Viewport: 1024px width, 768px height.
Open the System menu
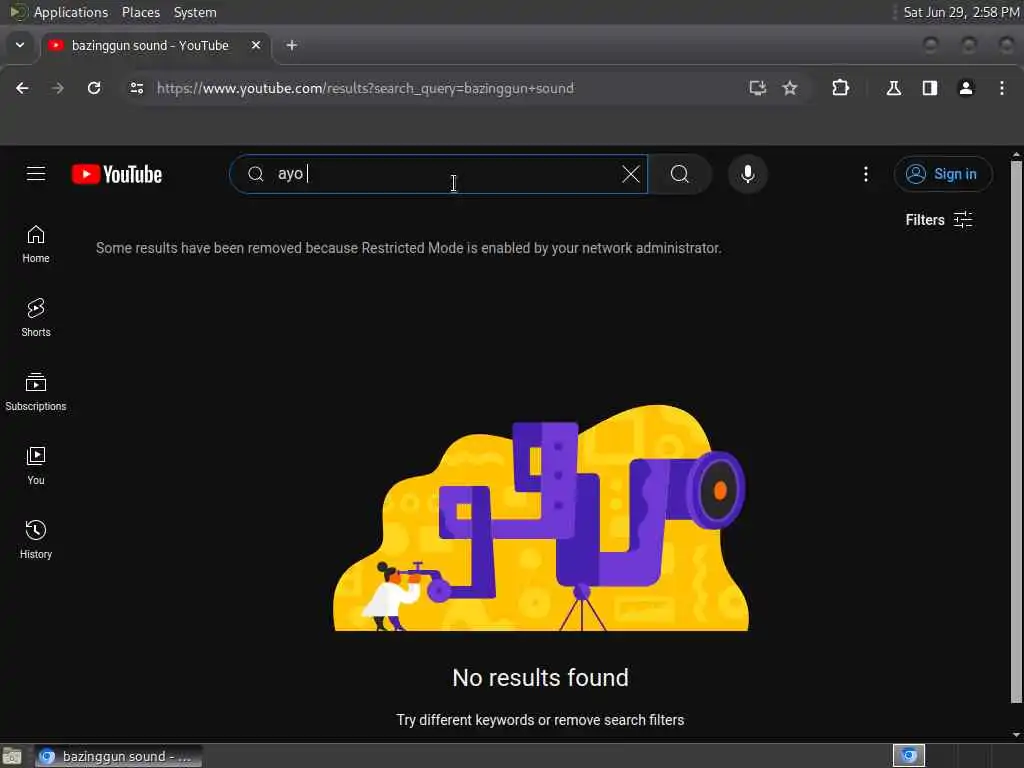pos(195,12)
